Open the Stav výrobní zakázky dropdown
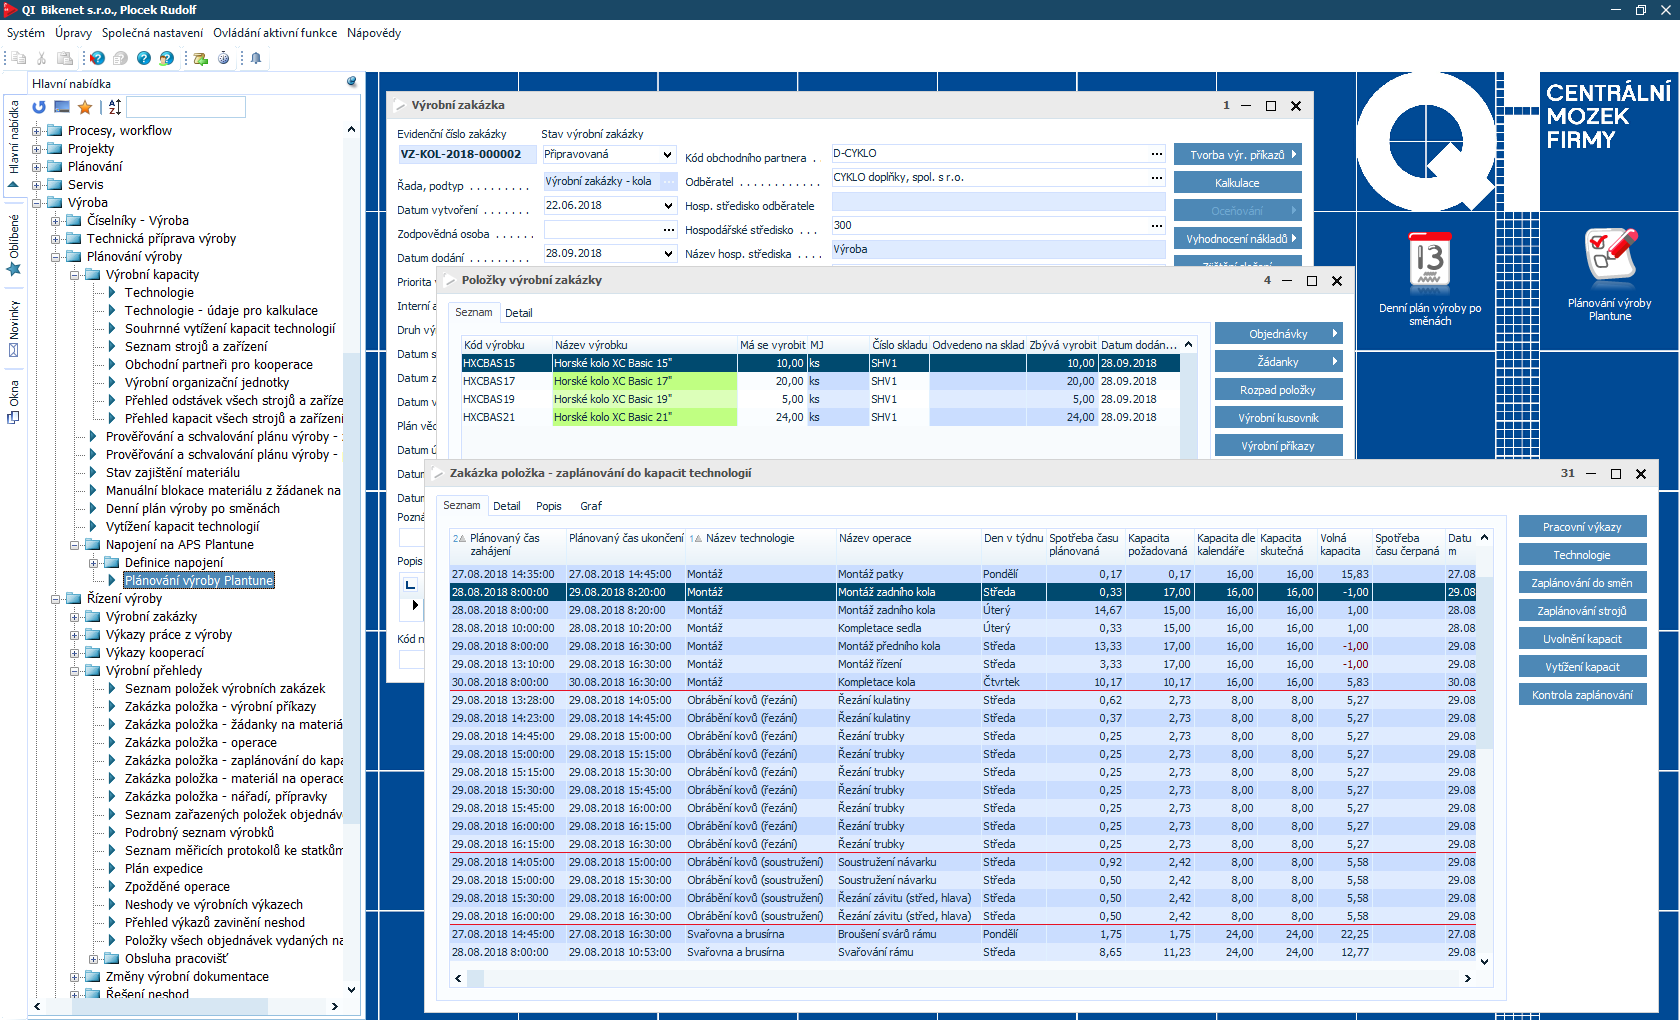The image size is (1680, 1020). 667,155
